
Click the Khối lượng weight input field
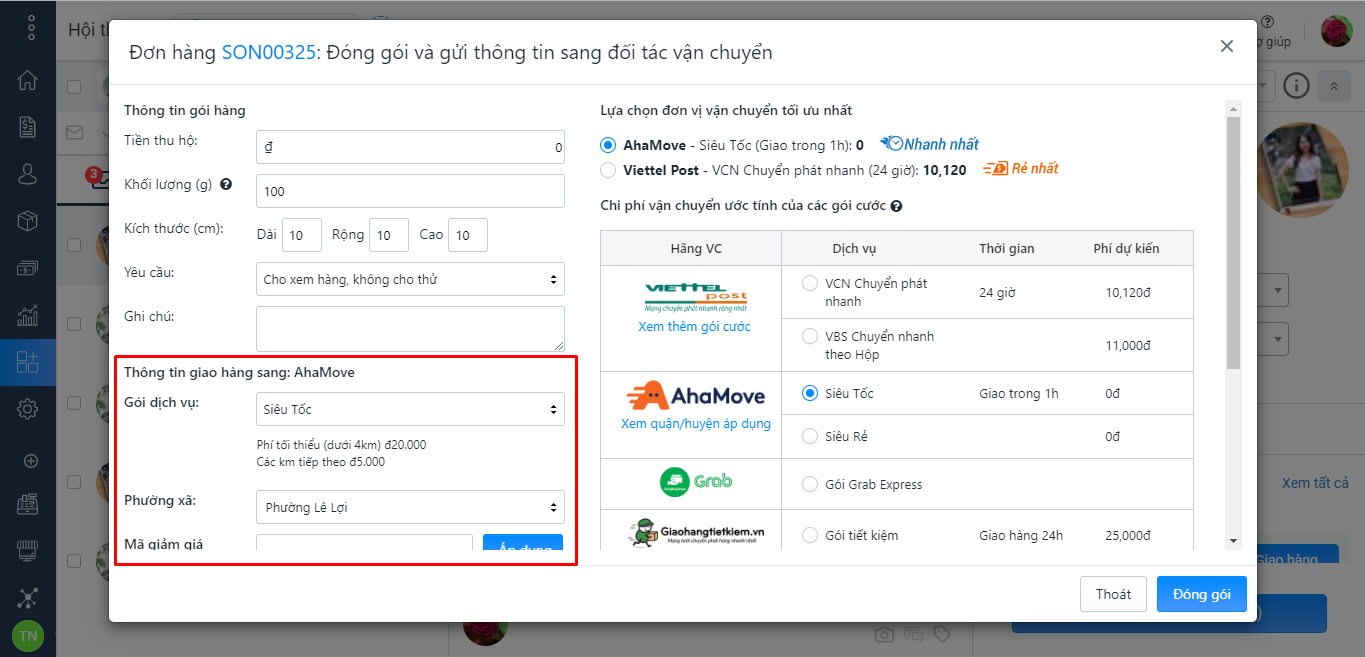click(410, 191)
